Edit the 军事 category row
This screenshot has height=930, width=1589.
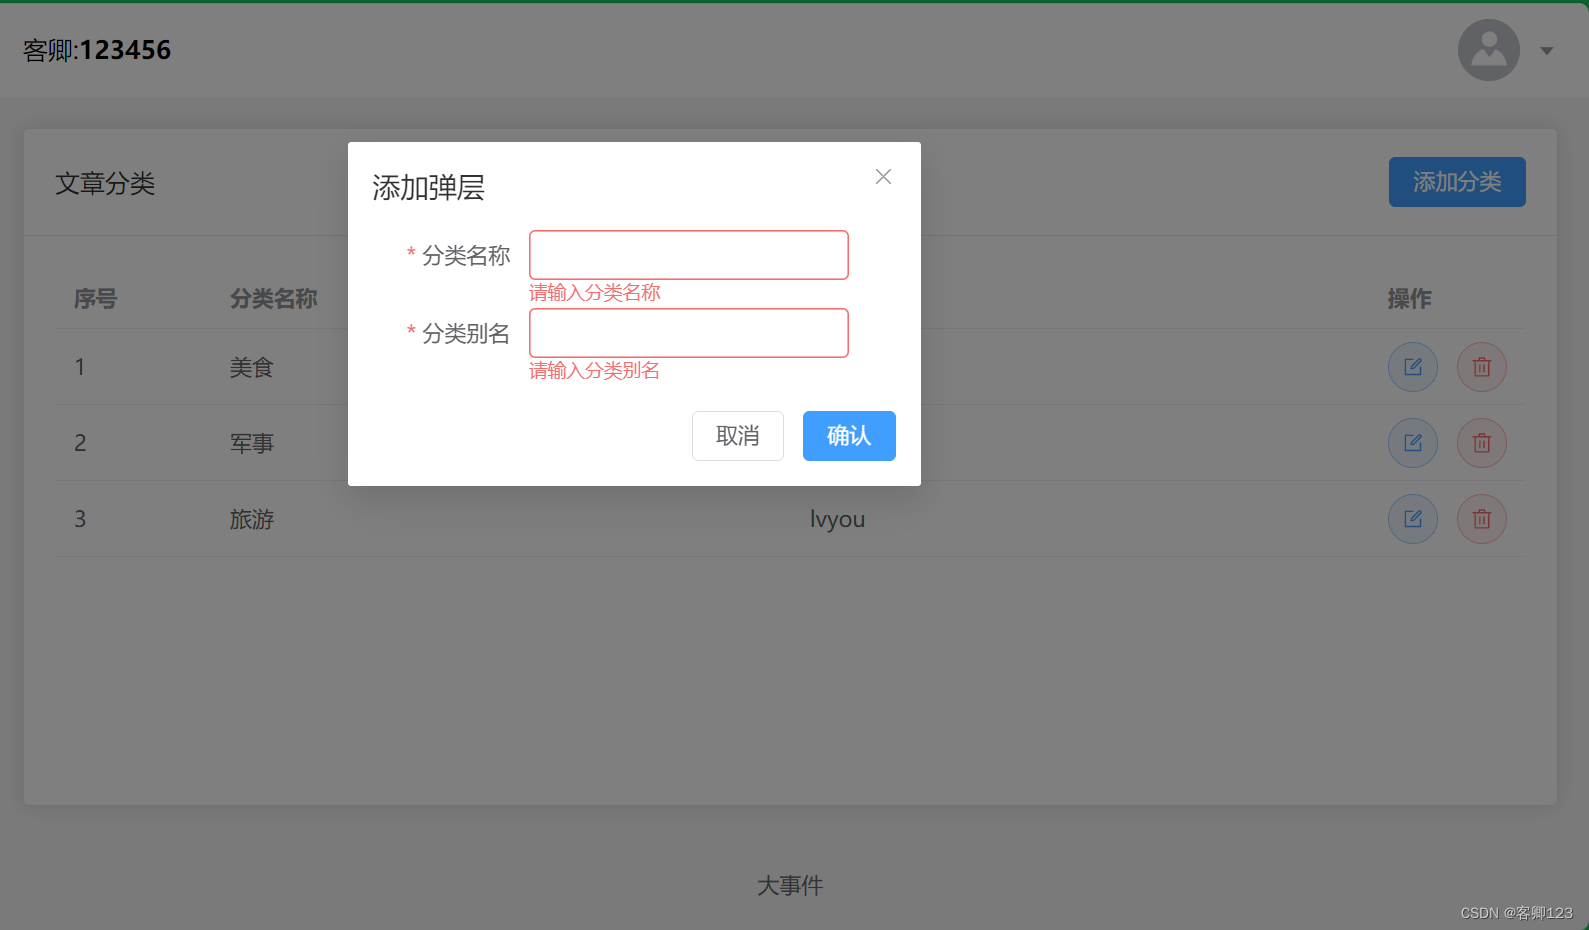[x=1413, y=443]
